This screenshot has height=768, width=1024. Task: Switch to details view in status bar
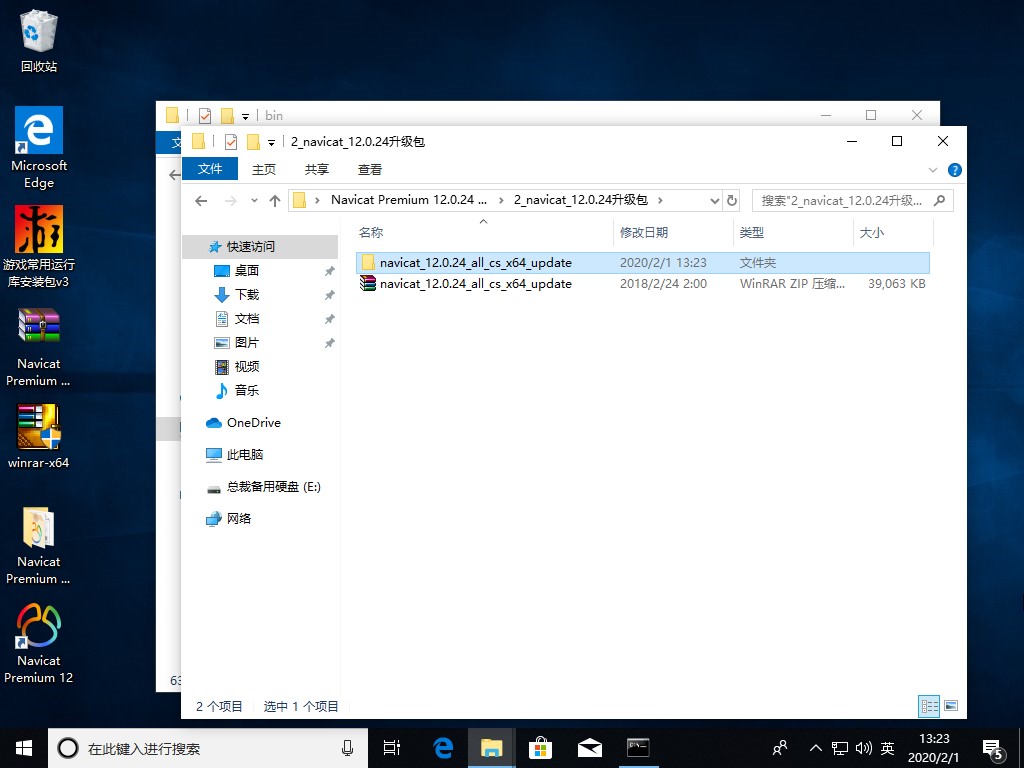[929, 706]
